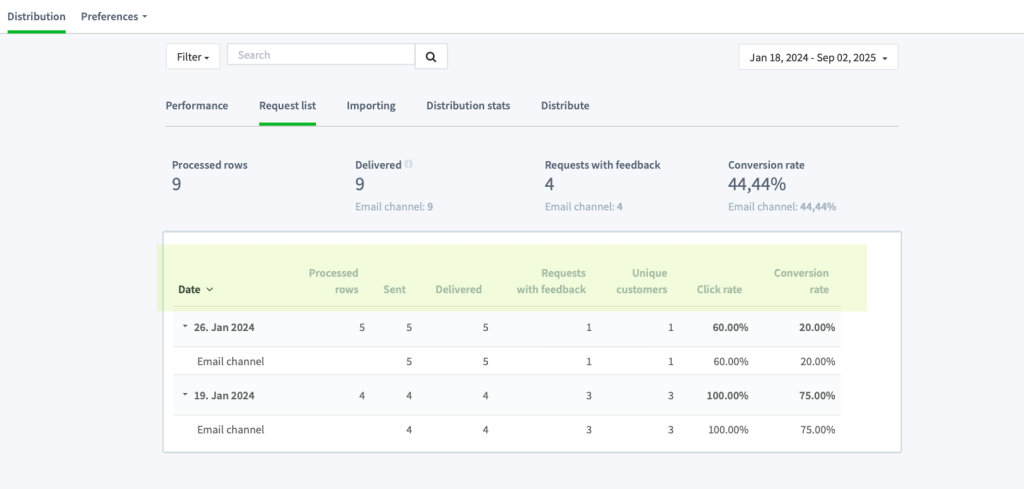The width and height of the screenshot is (1024, 489).
Task: Open the Filter dropdown
Action: (x=193, y=57)
